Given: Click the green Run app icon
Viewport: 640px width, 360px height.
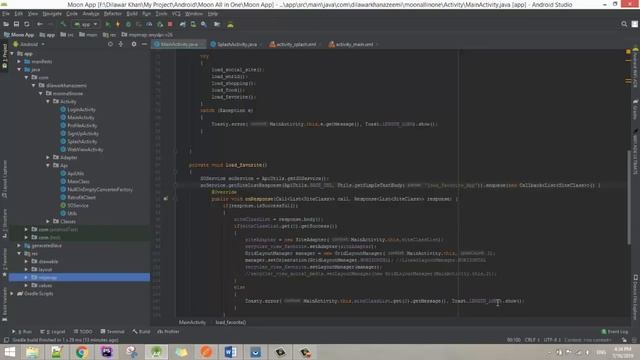Looking at the screenshot, I should point(108,24).
